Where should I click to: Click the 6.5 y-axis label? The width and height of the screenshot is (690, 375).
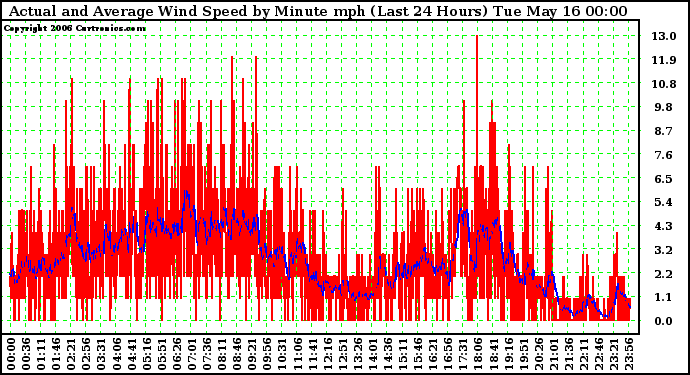[664, 179]
